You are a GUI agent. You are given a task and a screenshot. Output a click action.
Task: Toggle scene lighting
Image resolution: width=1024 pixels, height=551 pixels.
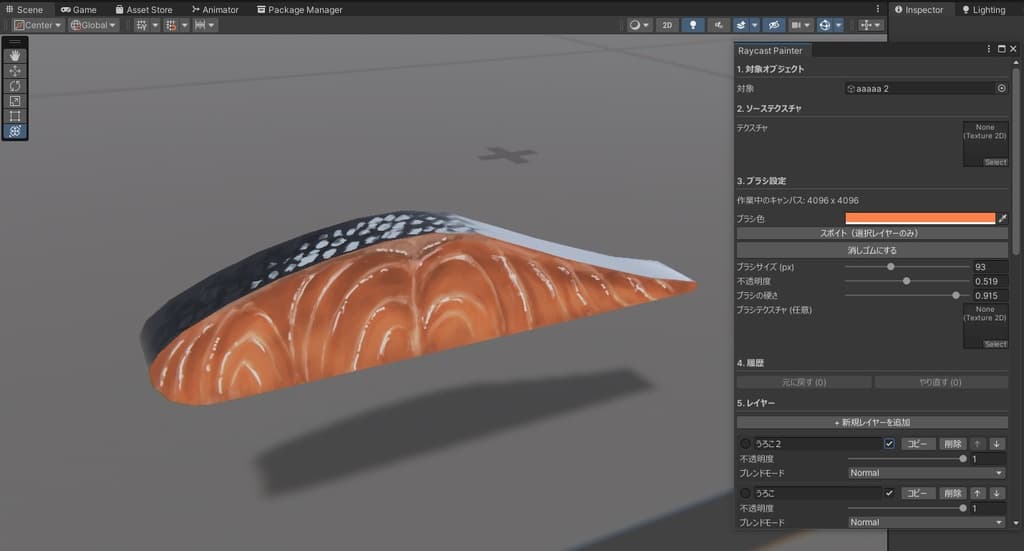point(693,25)
